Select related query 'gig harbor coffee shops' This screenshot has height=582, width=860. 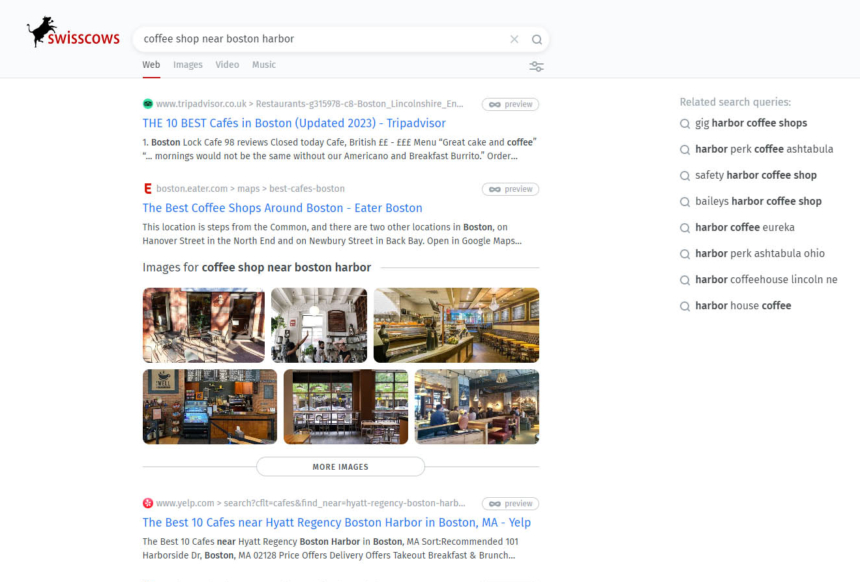pyautogui.click(x=750, y=123)
